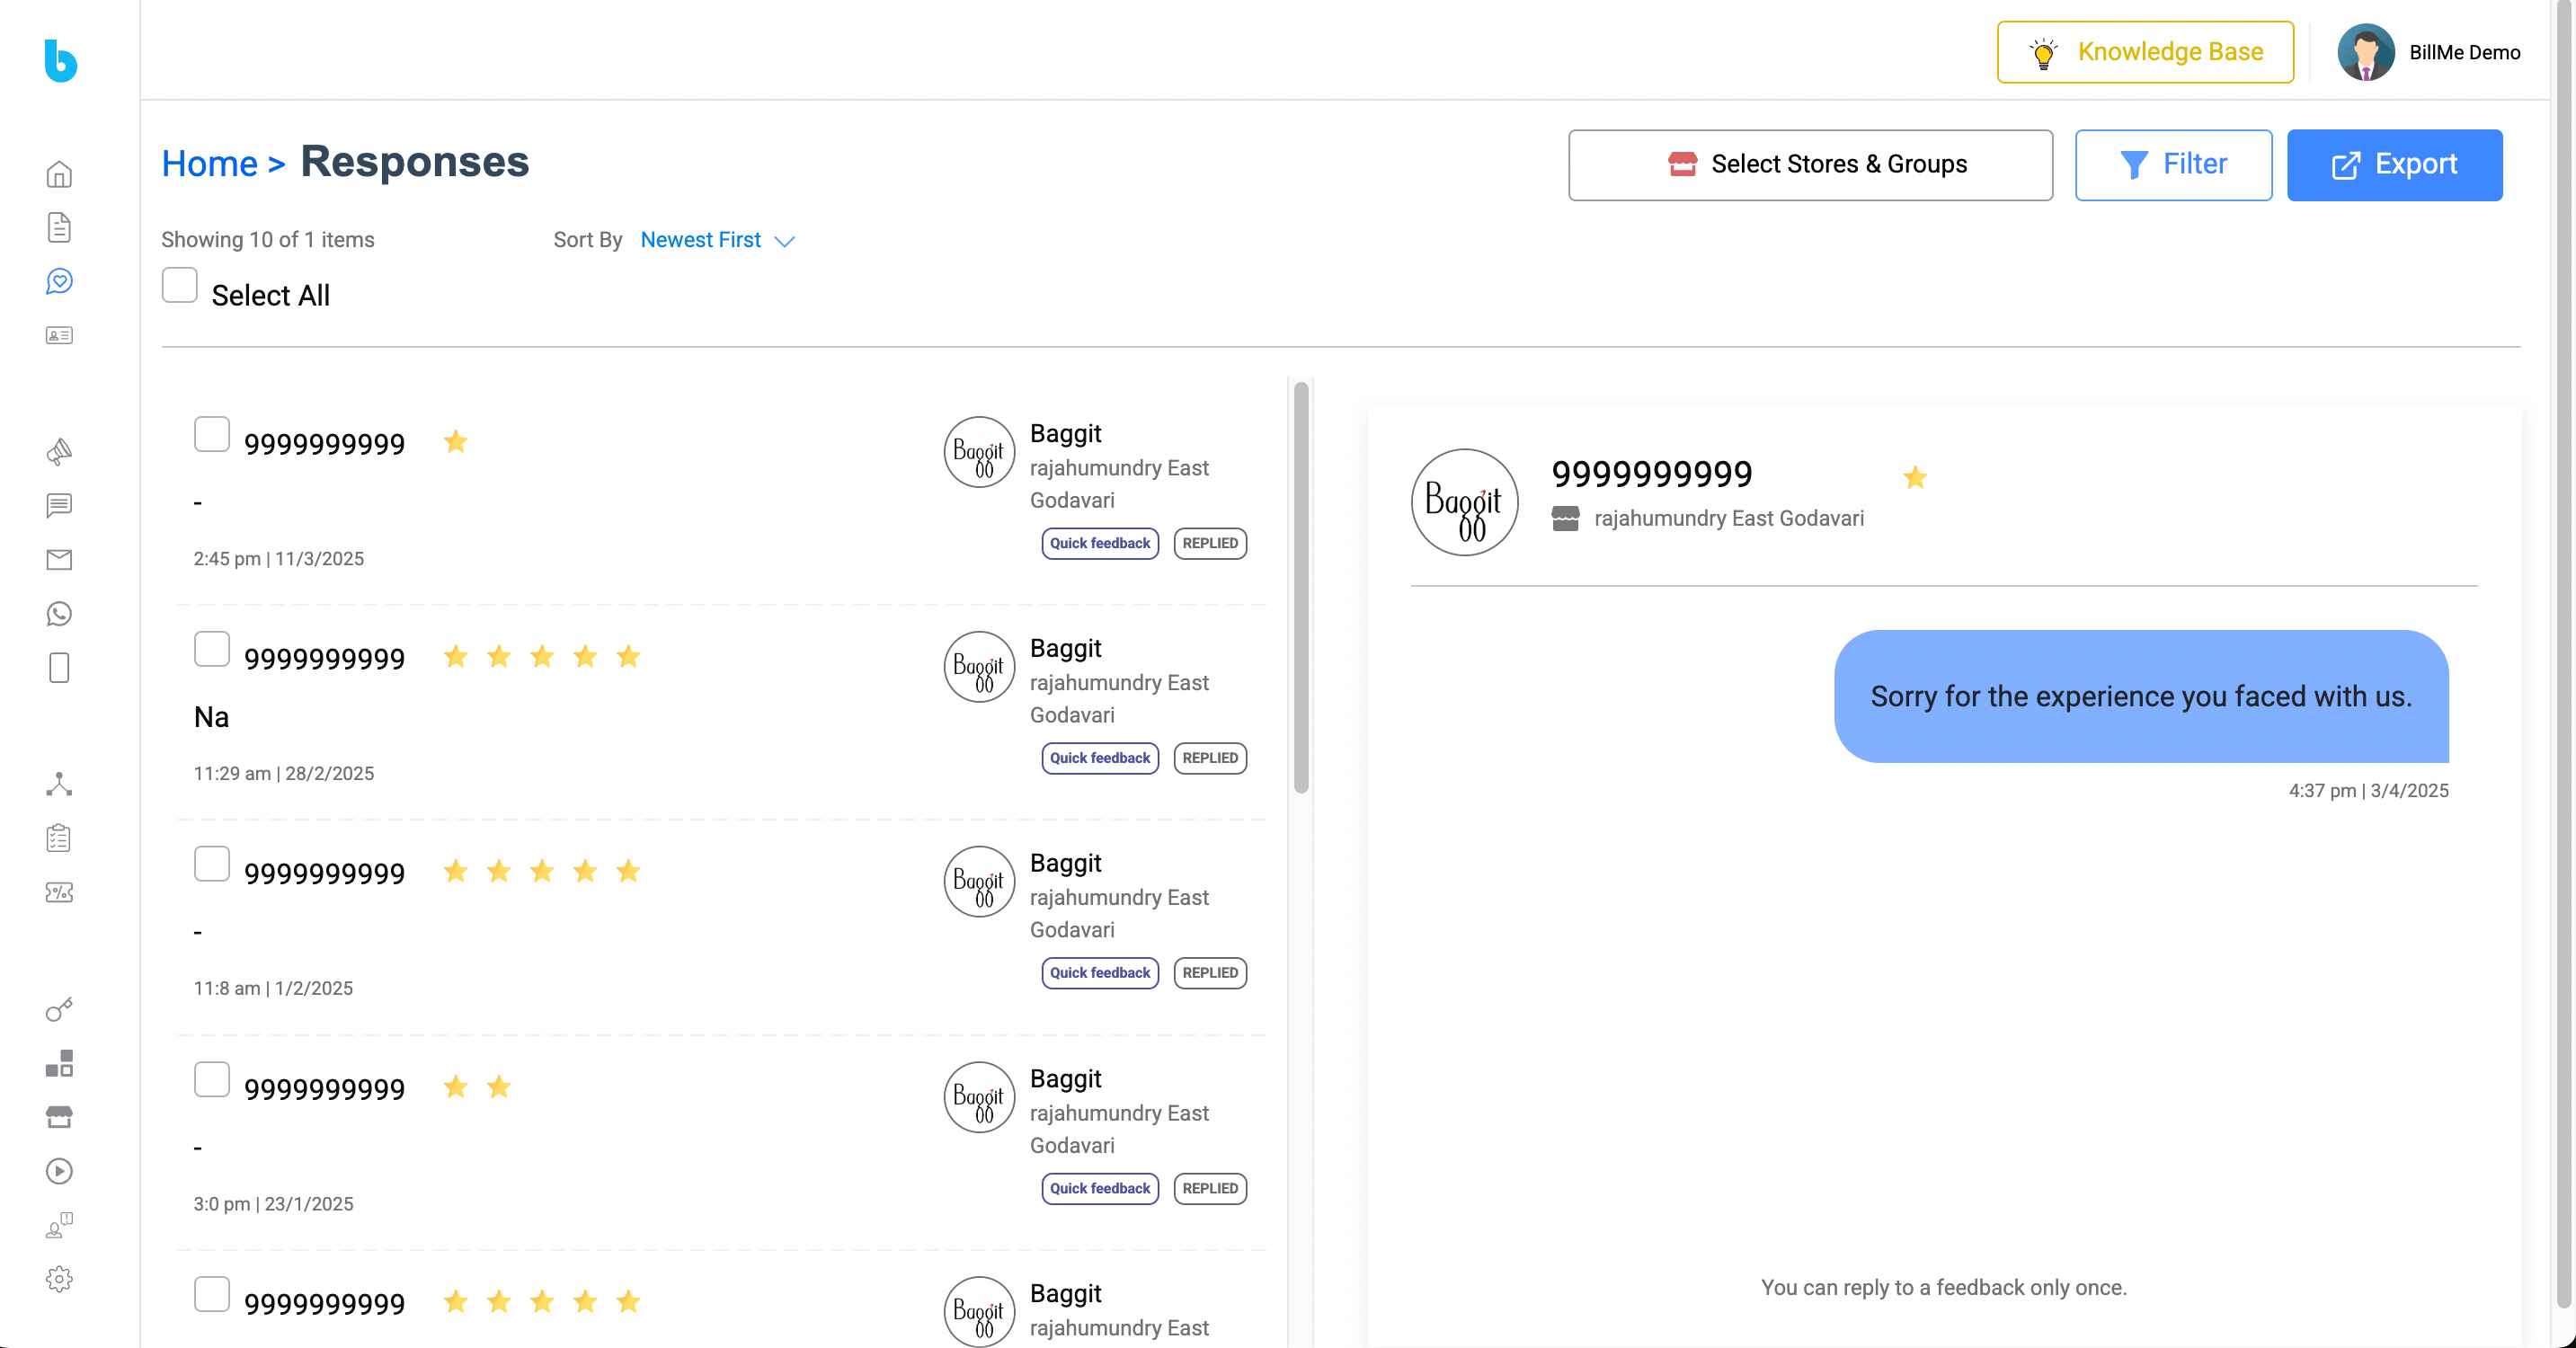
Task: Click the settings gear sidebar icon
Action: click(x=59, y=1278)
